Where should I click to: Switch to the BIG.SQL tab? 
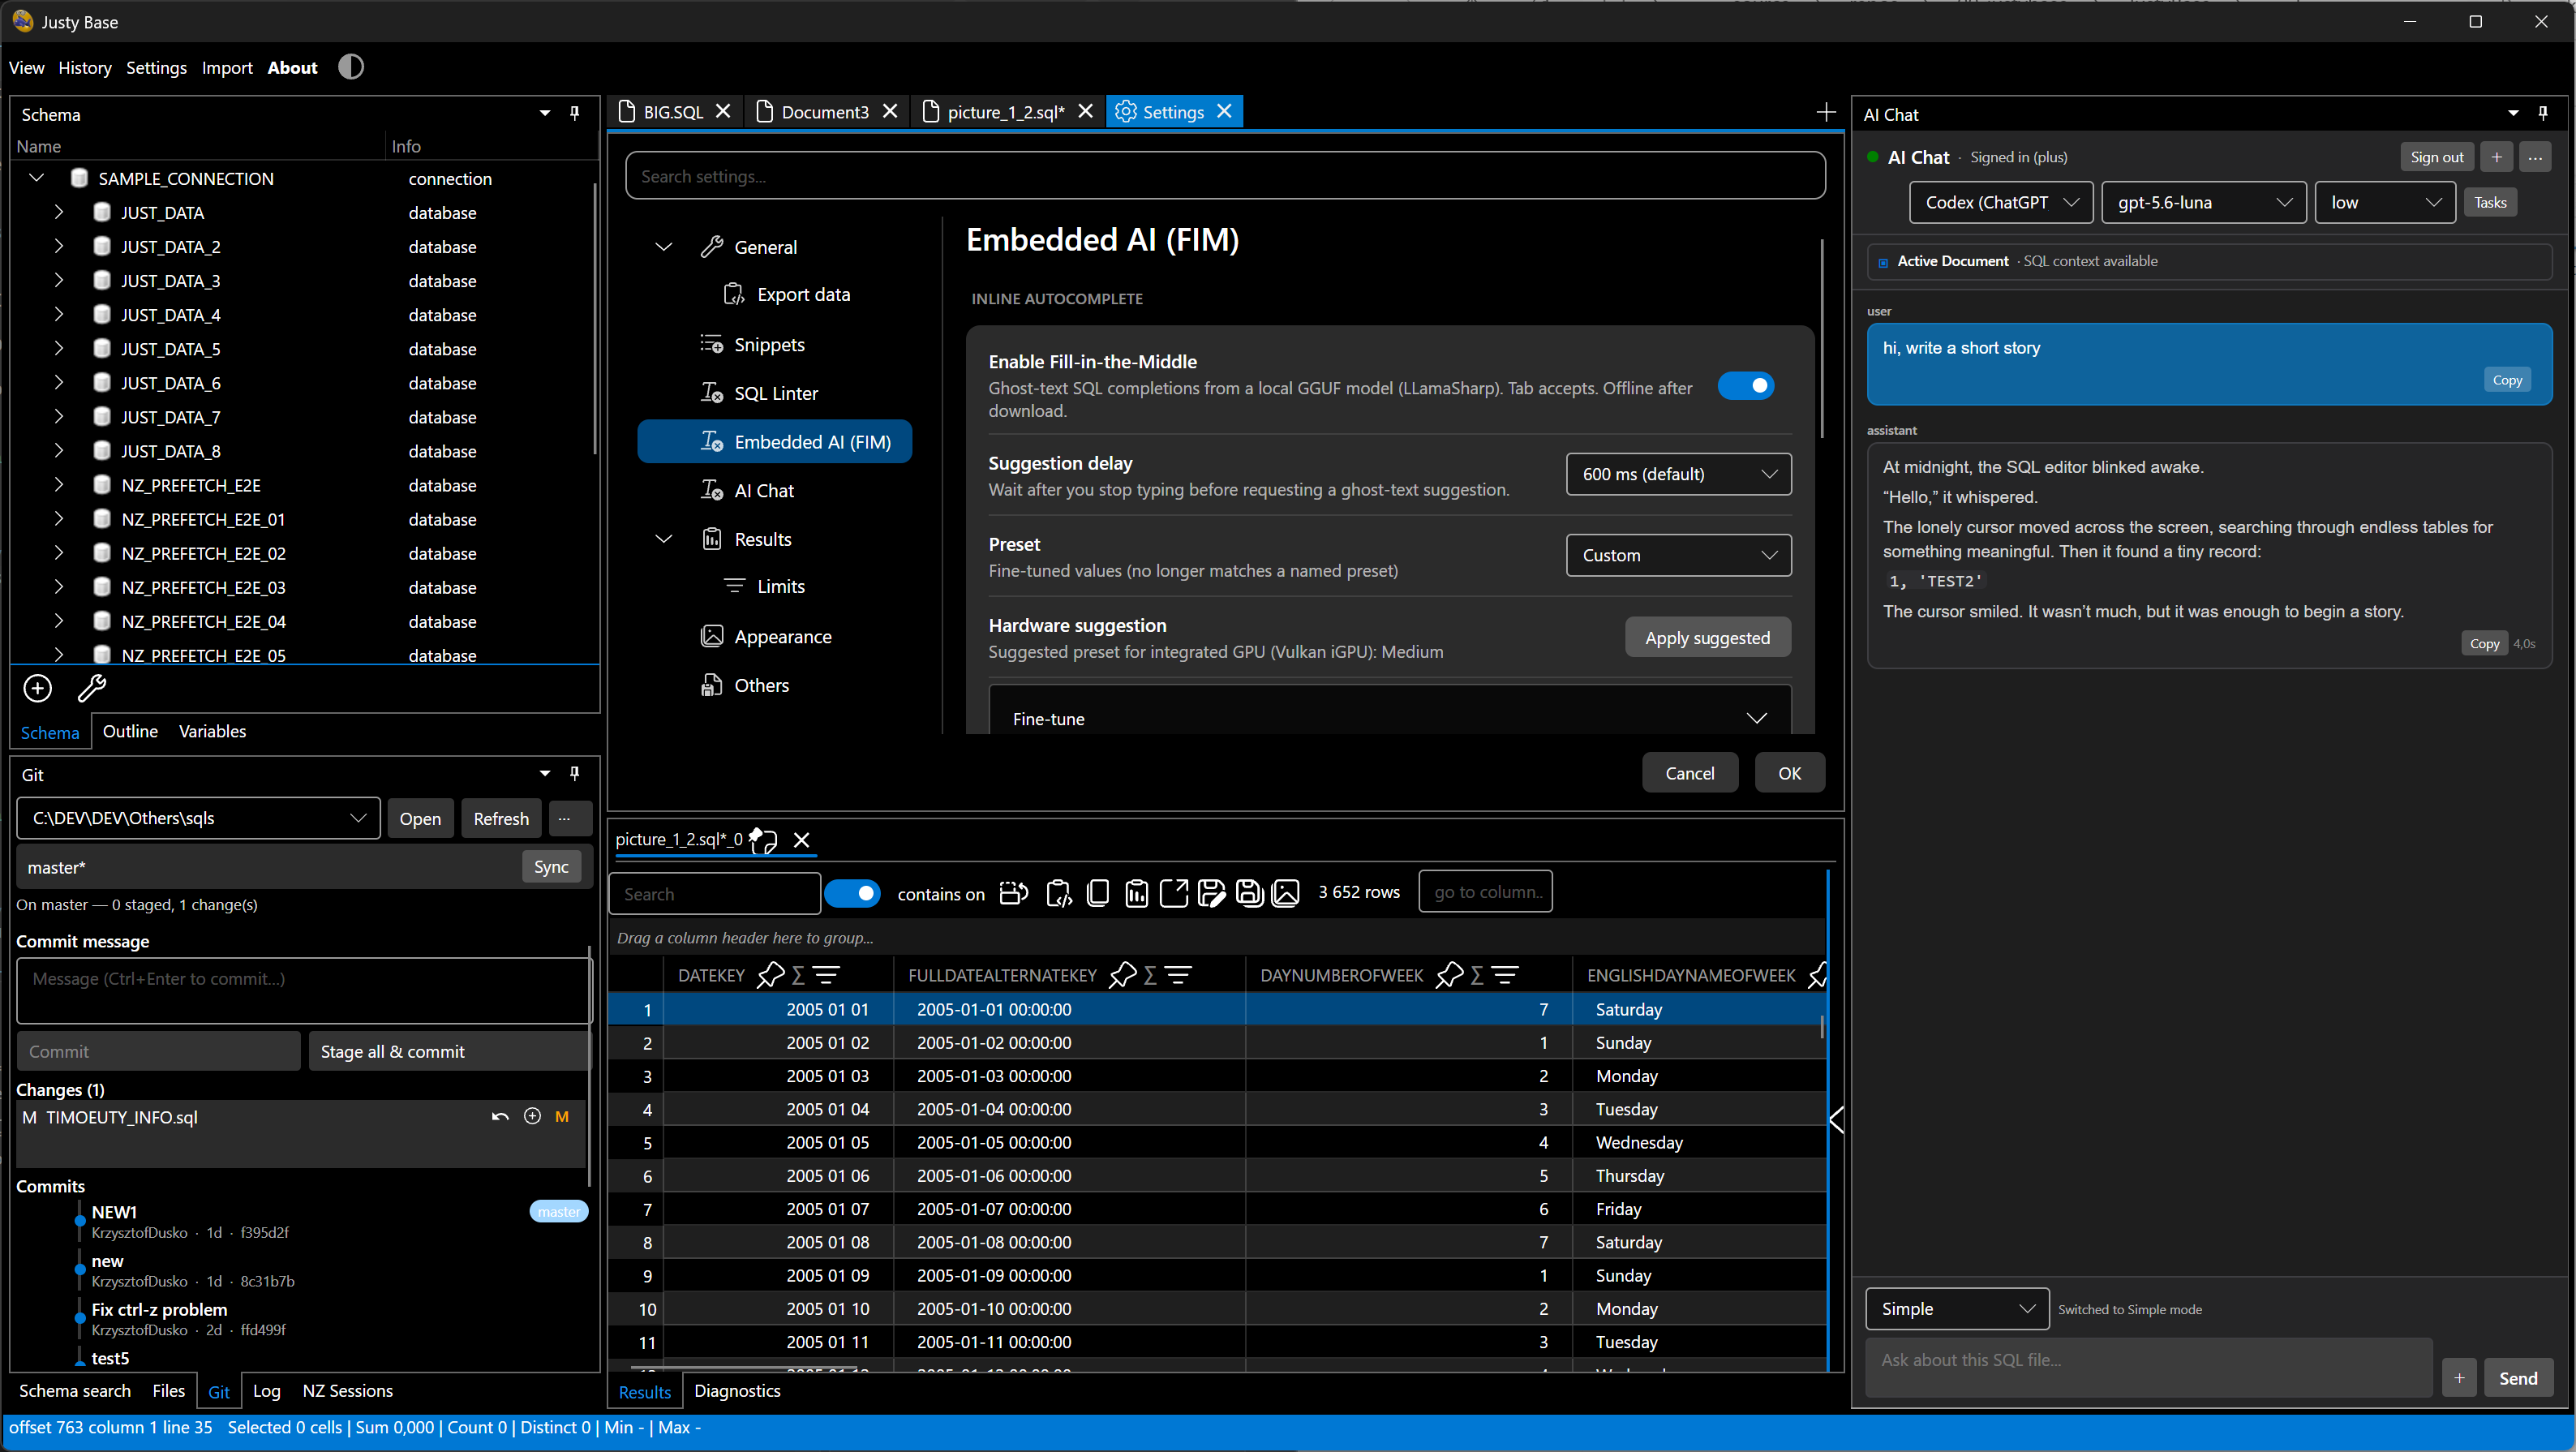point(672,112)
